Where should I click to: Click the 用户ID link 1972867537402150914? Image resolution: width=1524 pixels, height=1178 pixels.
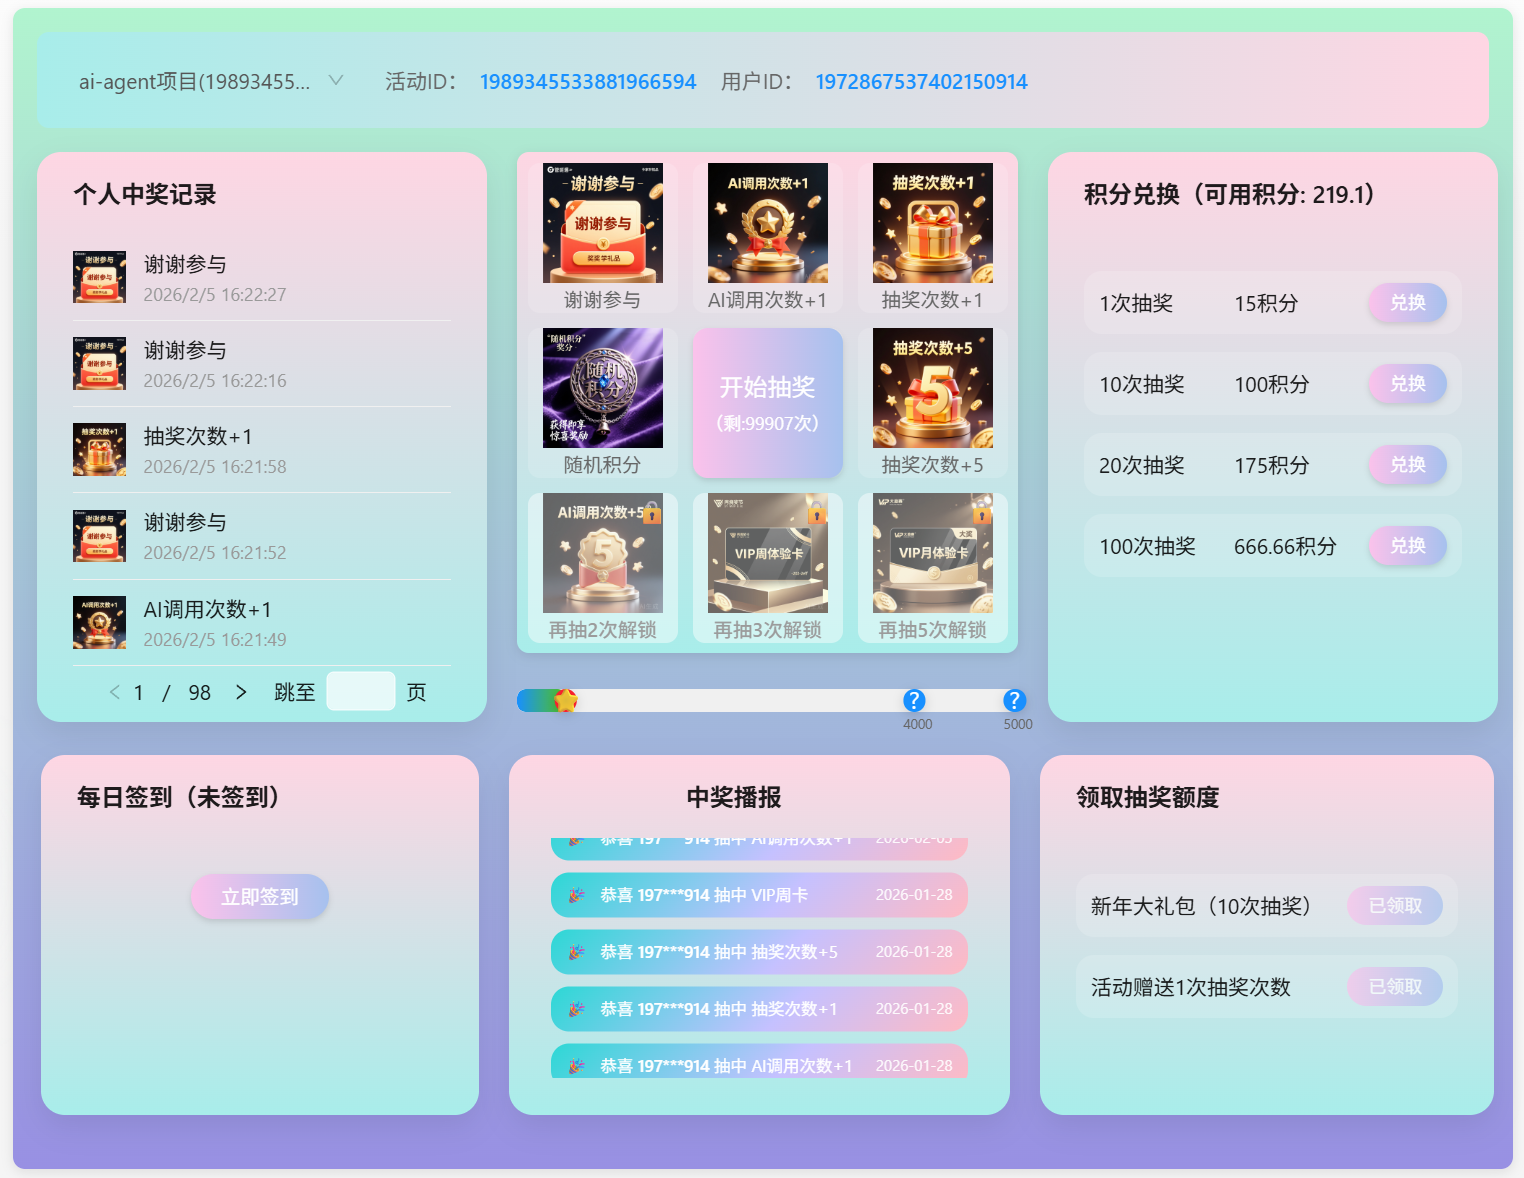[921, 81]
